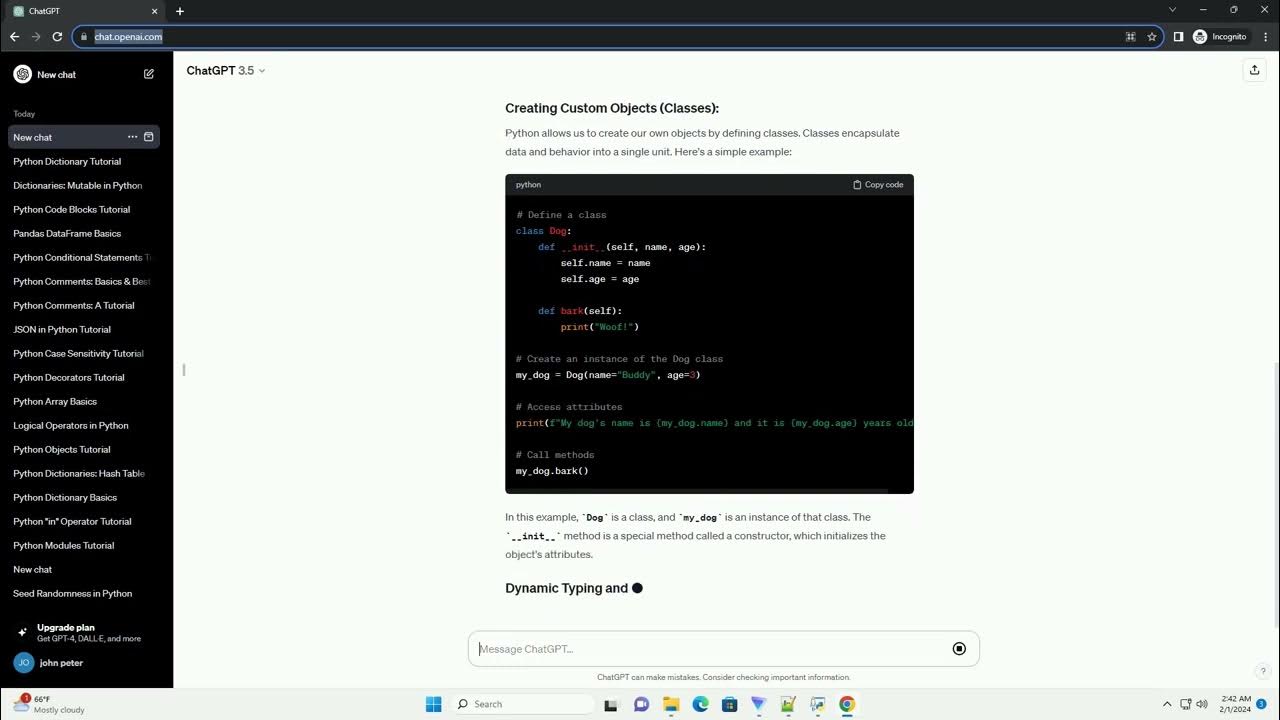The image size is (1280, 720).
Task: Open the help question mark button
Action: point(1263,671)
